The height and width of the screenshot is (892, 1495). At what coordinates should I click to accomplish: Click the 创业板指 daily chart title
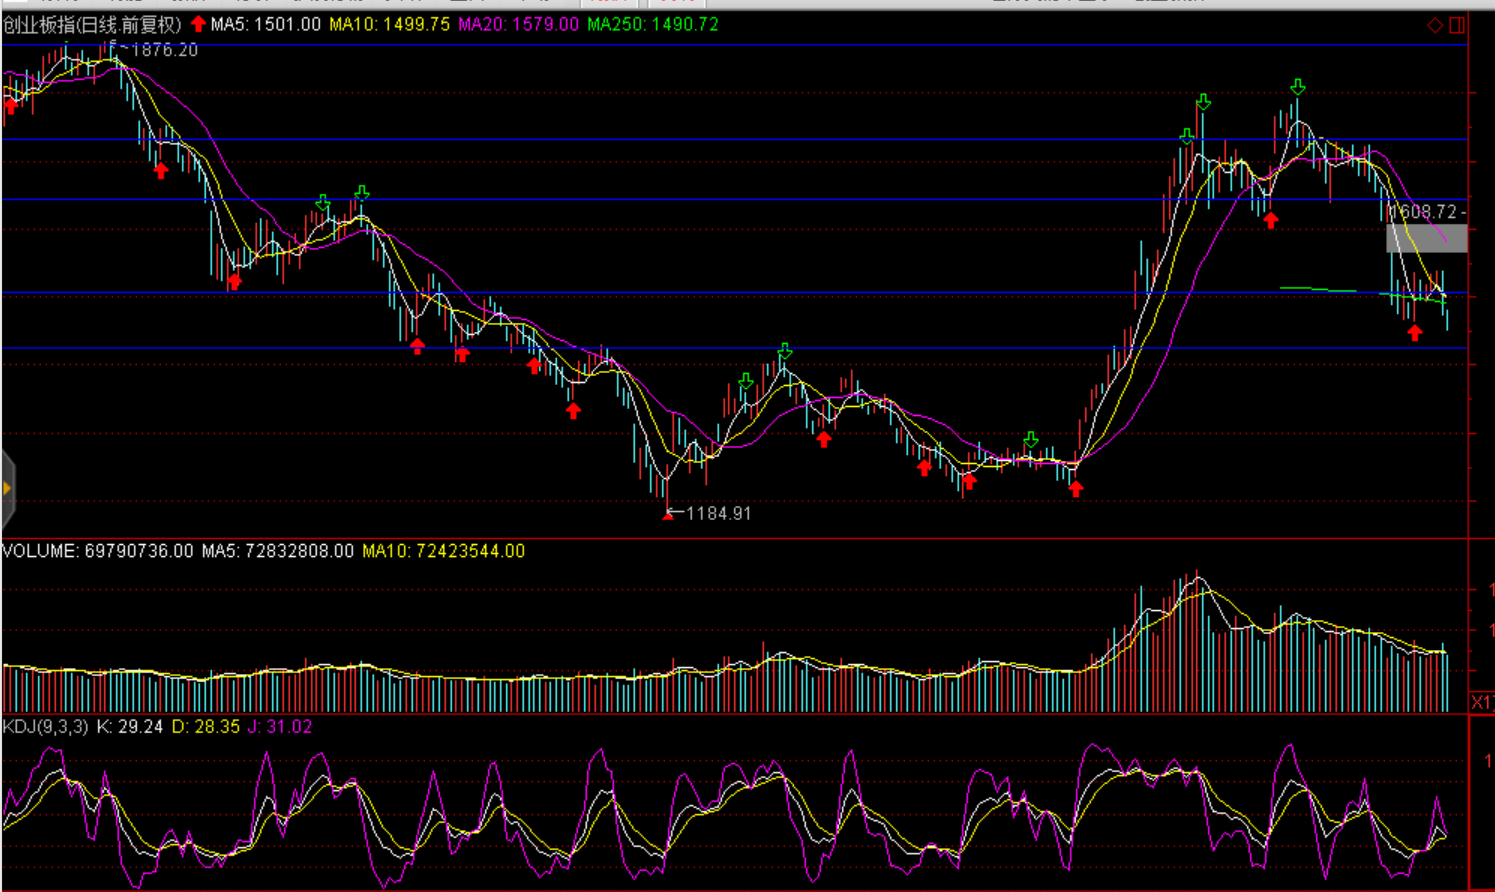(92, 24)
